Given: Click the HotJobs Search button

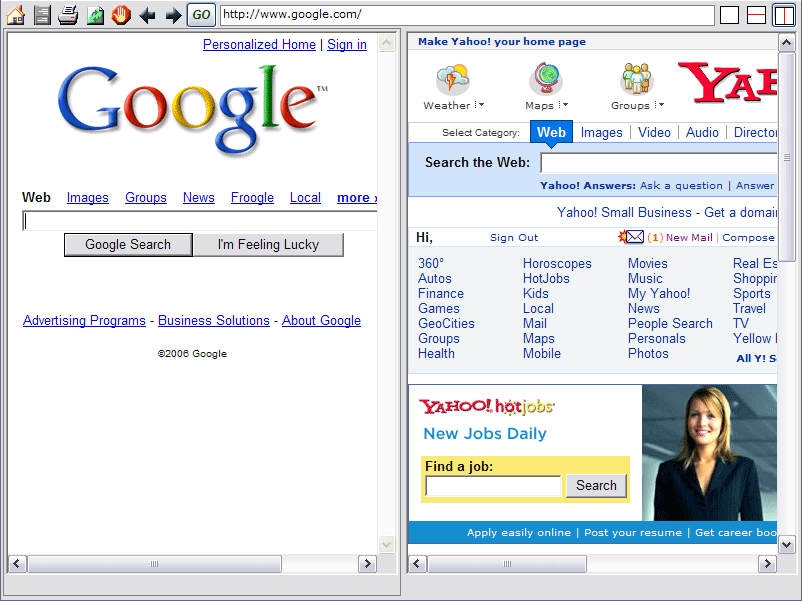Looking at the screenshot, I should tap(596, 485).
